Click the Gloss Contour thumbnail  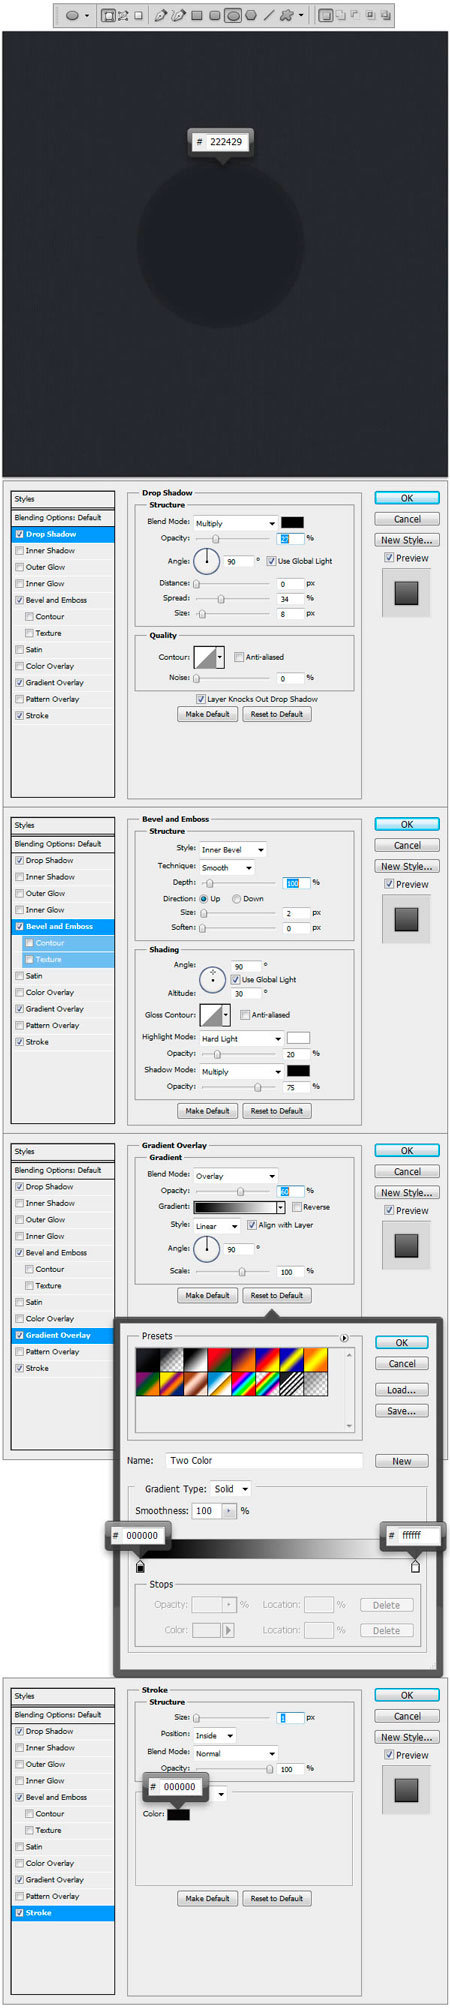(211, 1015)
